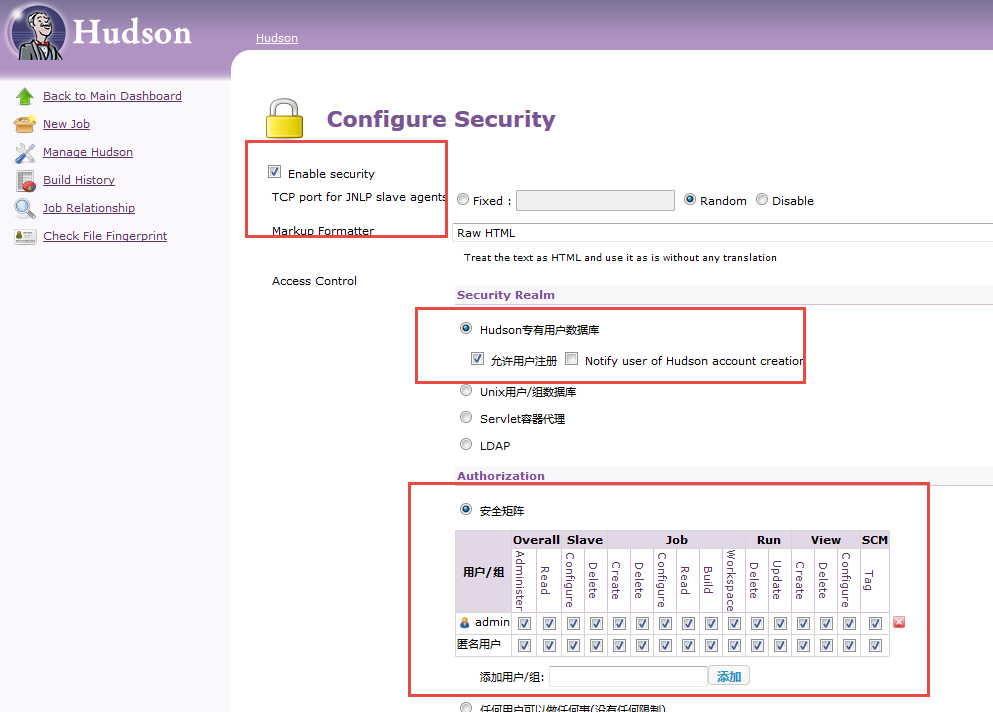The image size is (993, 712).
Task: Select Servlet容器代理 radio button
Action: [466, 417]
